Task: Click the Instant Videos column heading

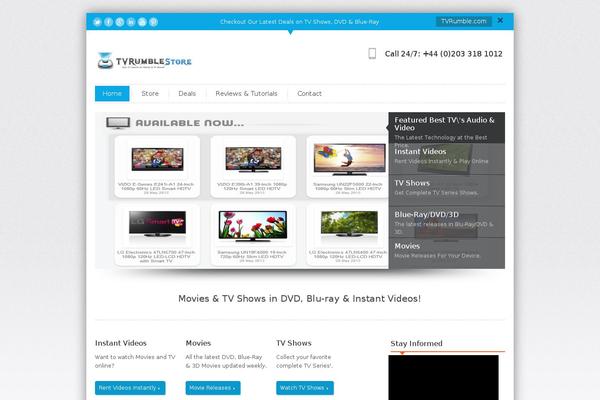Action: click(x=121, y=343)
